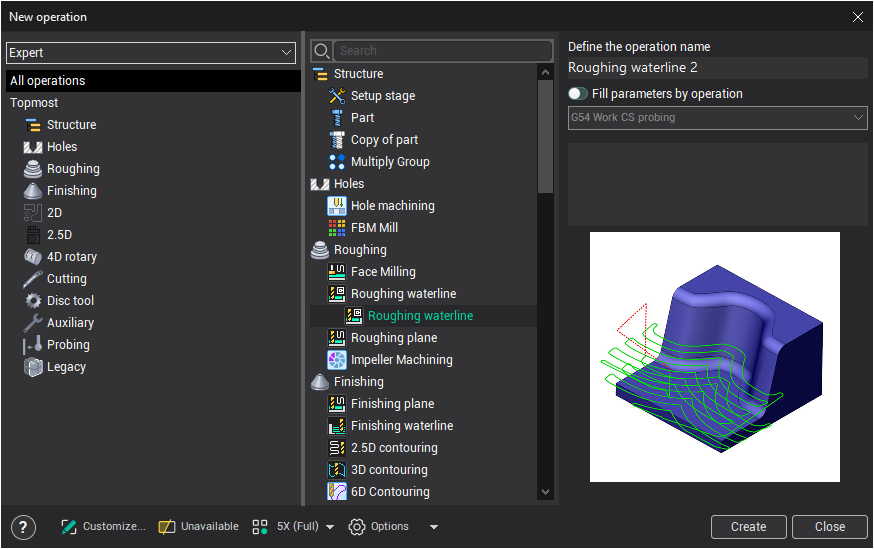
Task: Click the Disc tool category icon
Action: (32, 301)
